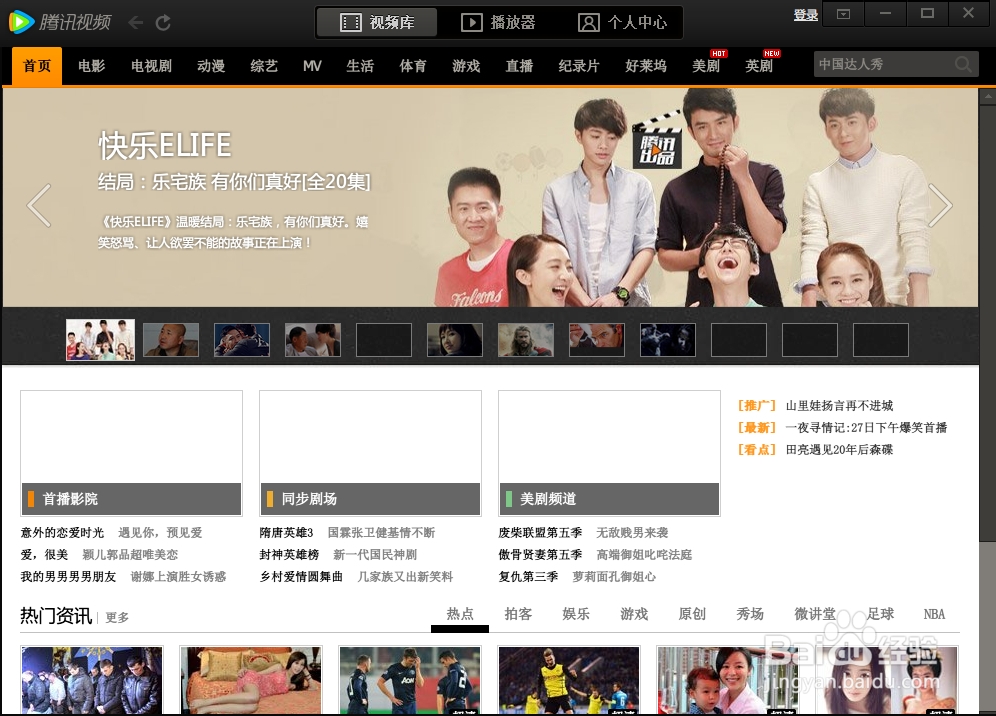Open link 封神英雄榜
The height and width of the screenshot is (716, 996).
click(x=289, y=555)
